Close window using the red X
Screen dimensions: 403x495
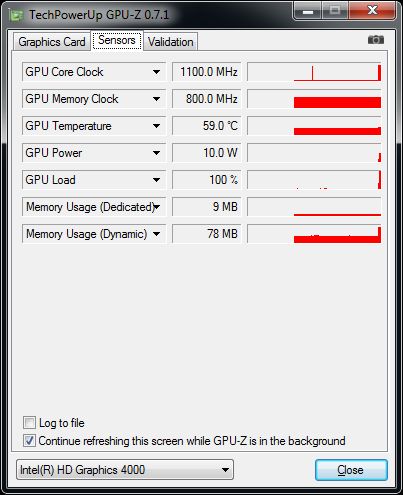coord(372,11)
